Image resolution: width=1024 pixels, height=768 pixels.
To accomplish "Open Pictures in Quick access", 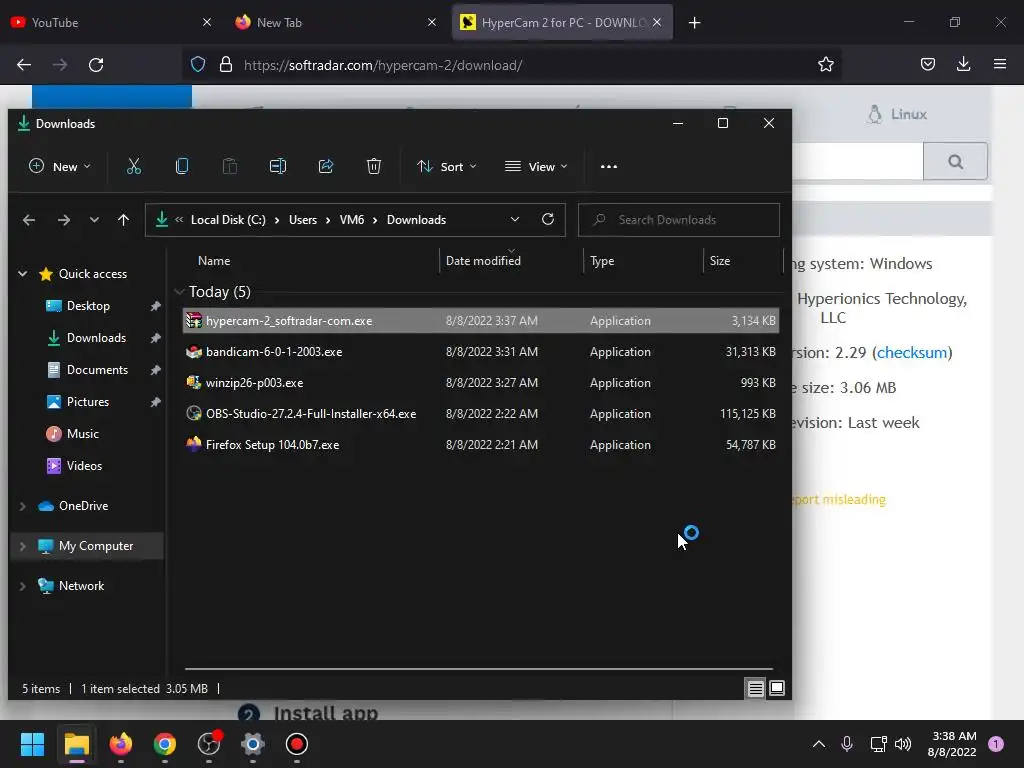I will pyautogui.click(x=88, y=402).
